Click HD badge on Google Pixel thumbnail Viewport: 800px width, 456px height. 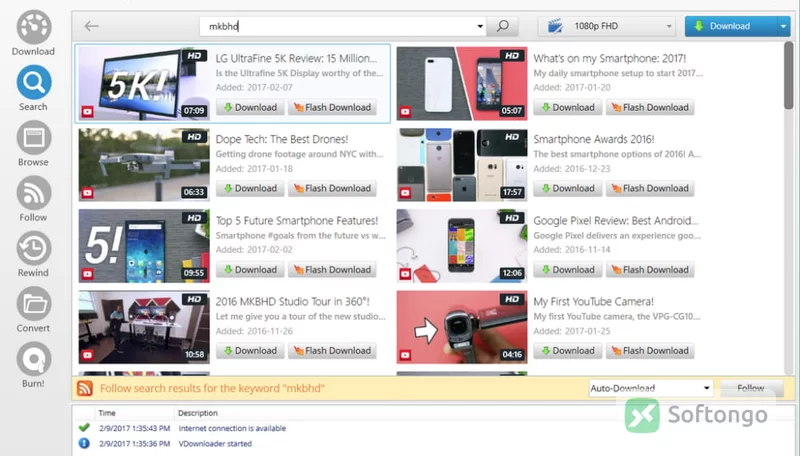coord(512,218)
